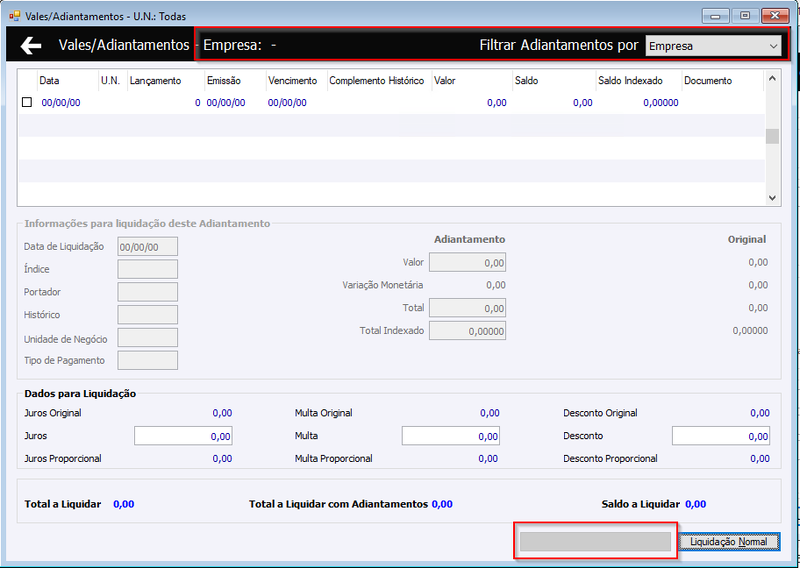
Task: Click the Complemento Histórico column header
Action: tap(377, 81)
